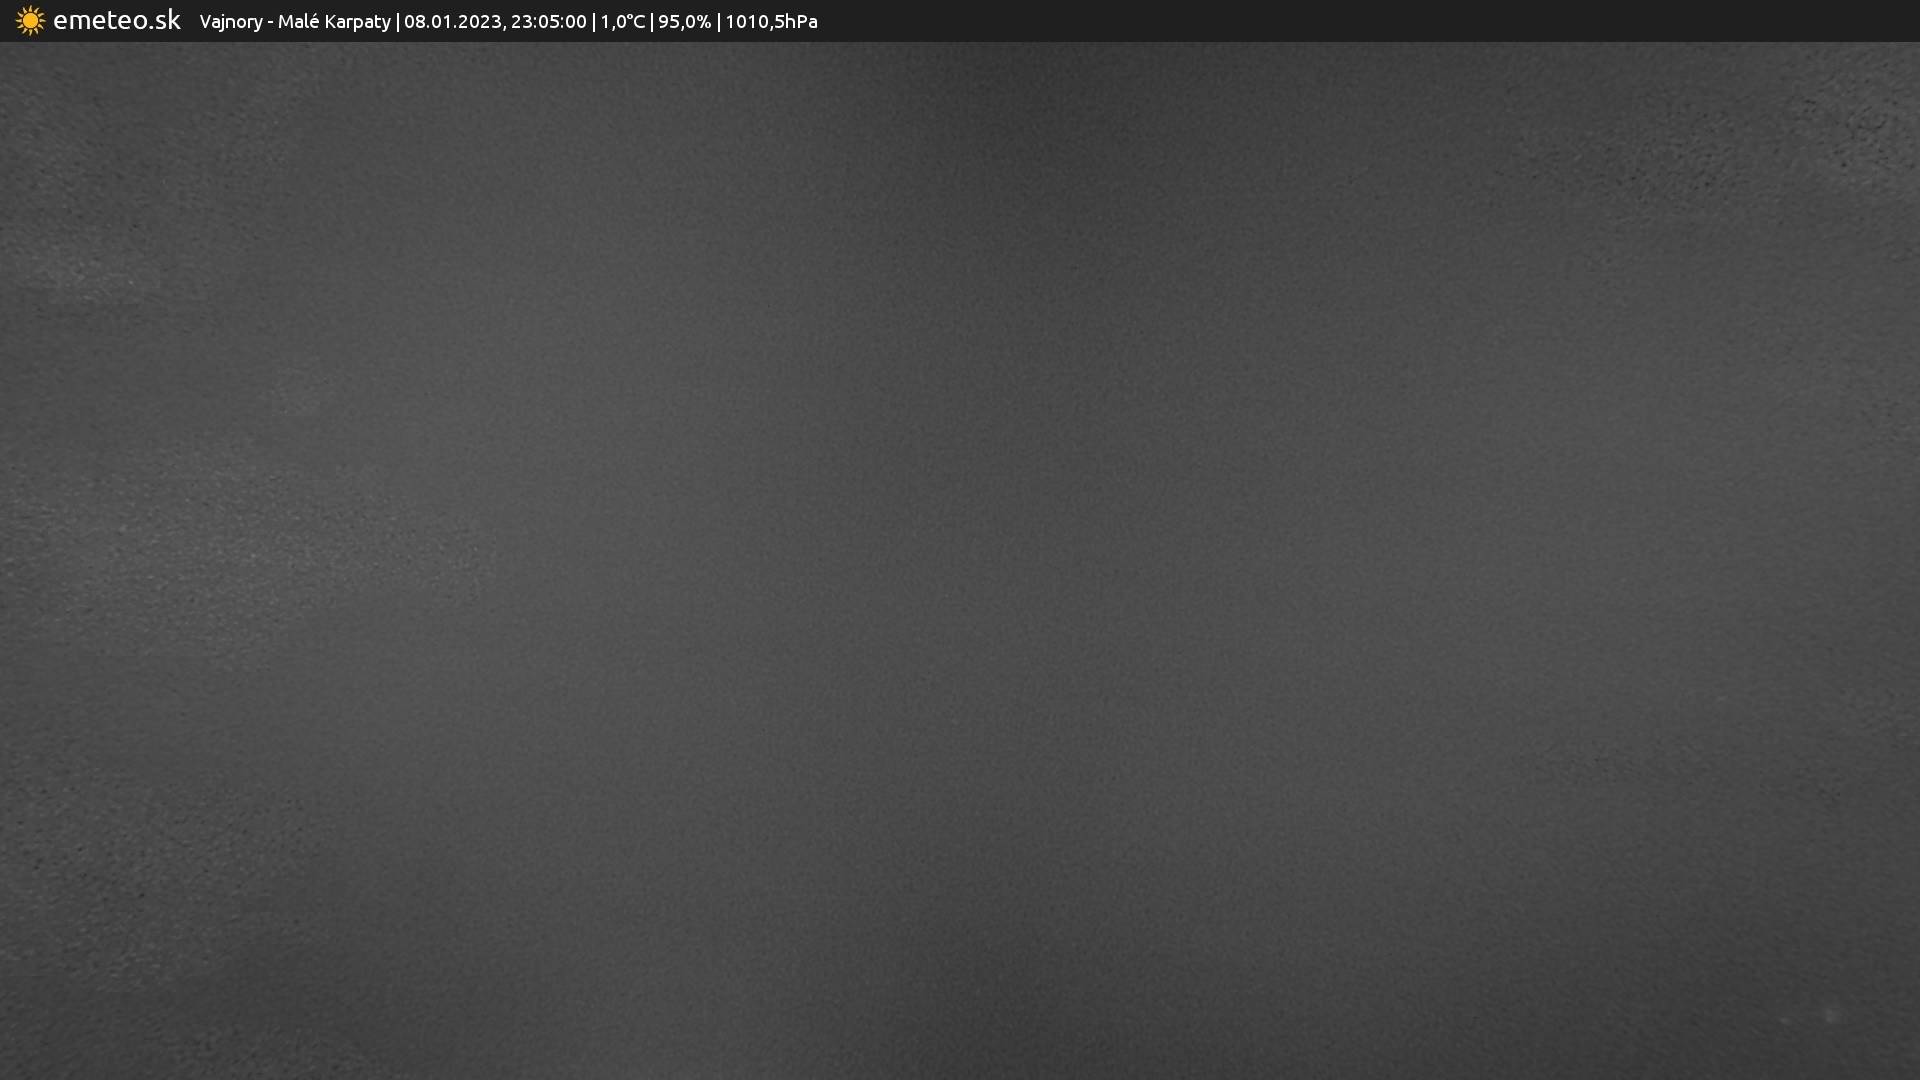Screen dimensions: 1920x1080
Task: Click the 1,0°C temperature reading
Action: click(622, 22)
